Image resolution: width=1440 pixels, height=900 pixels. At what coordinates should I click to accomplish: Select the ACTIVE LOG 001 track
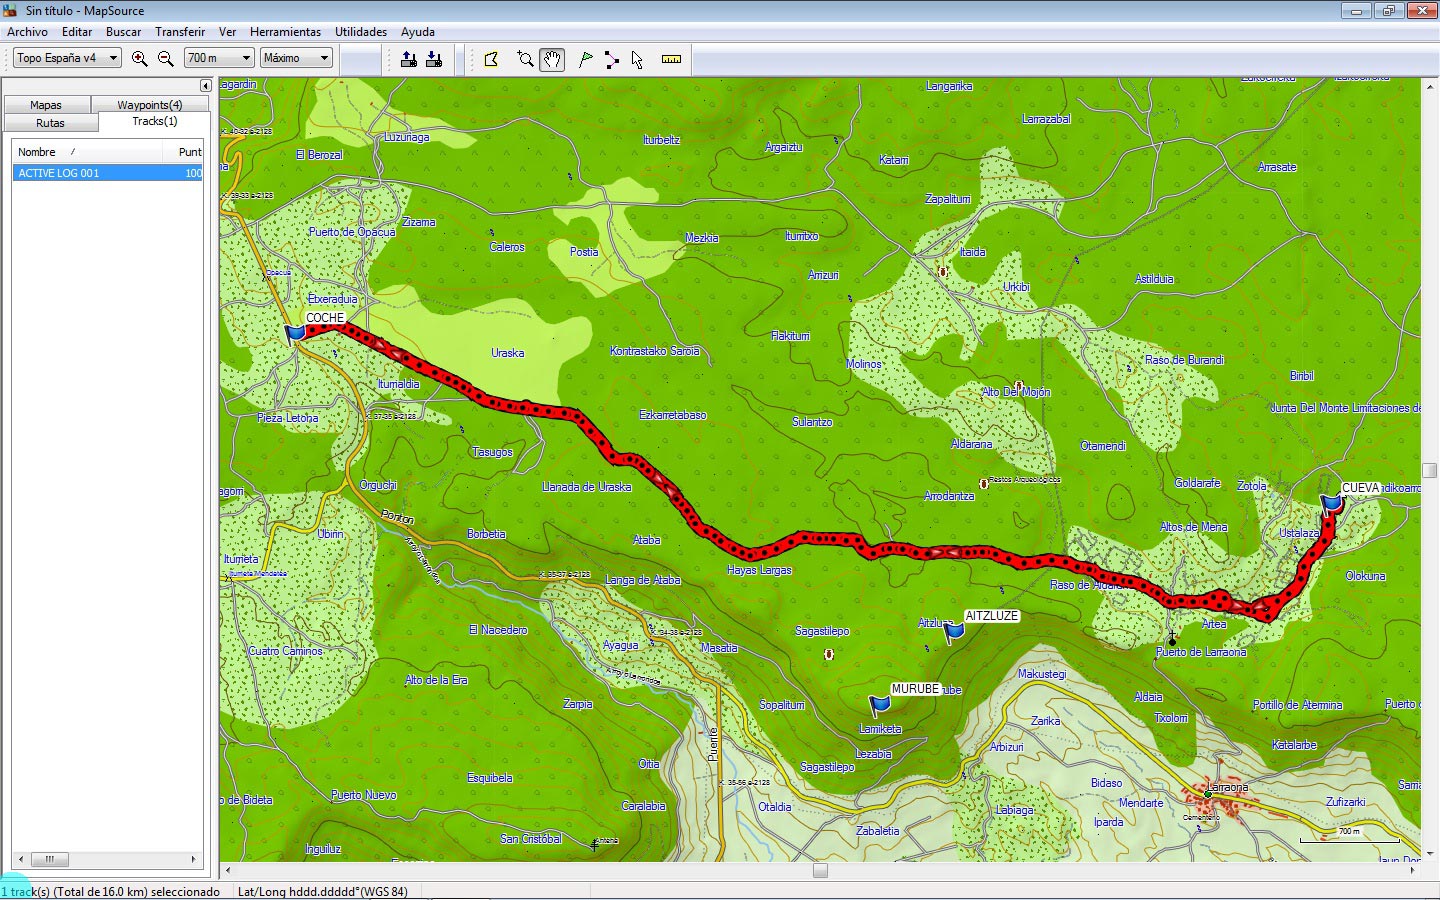coord(107,173)
